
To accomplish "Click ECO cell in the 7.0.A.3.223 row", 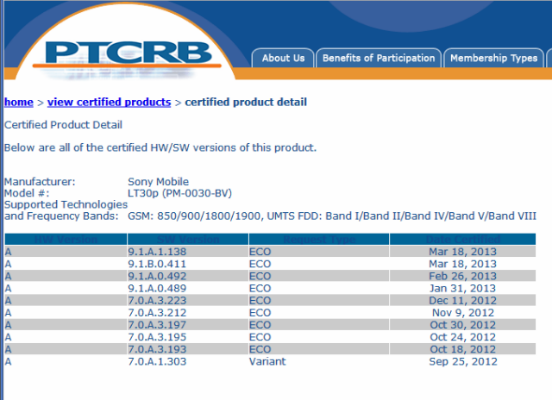I will 319,300.
